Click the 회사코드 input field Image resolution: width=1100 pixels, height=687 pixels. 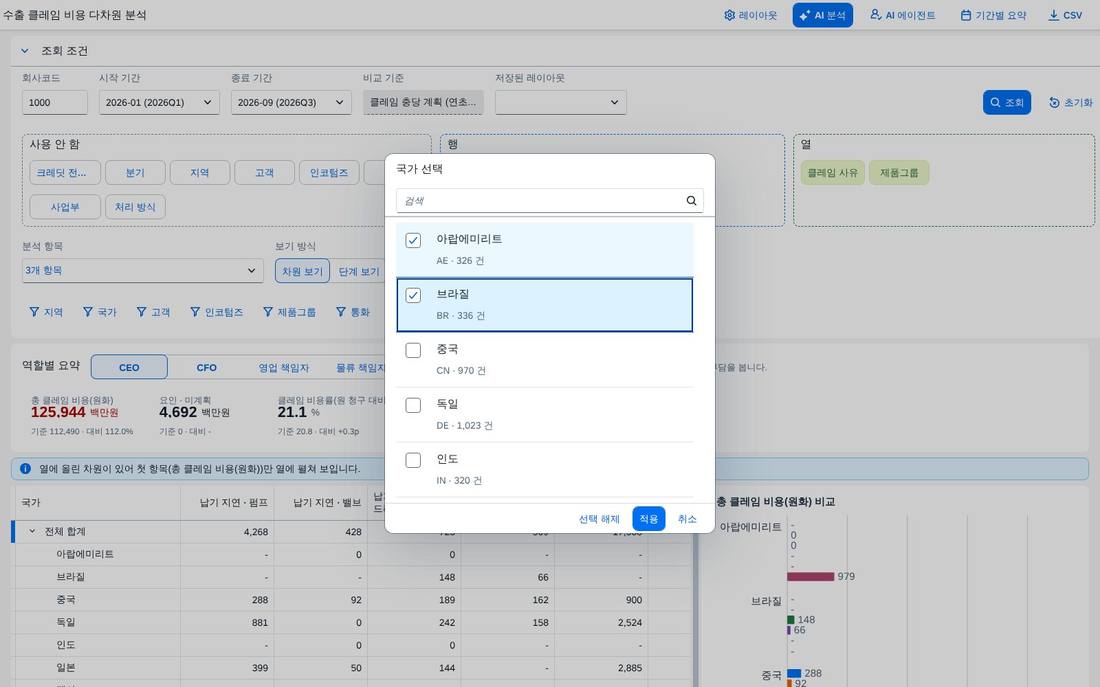point(55,102)
